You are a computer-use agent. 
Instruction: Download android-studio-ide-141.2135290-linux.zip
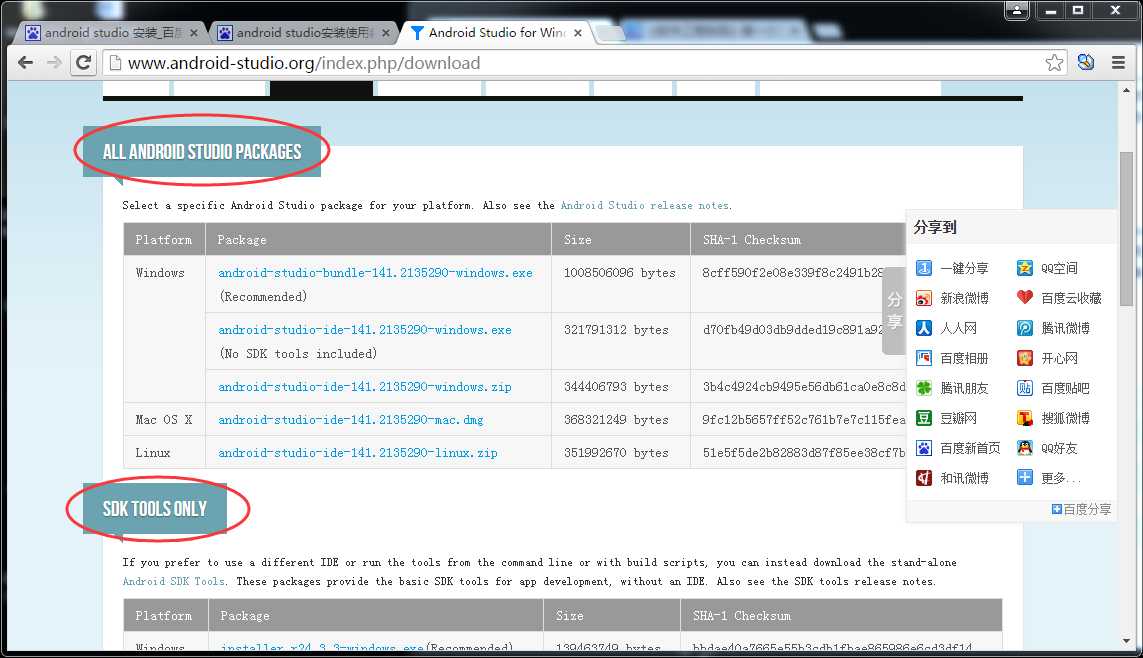click(357, 453)
